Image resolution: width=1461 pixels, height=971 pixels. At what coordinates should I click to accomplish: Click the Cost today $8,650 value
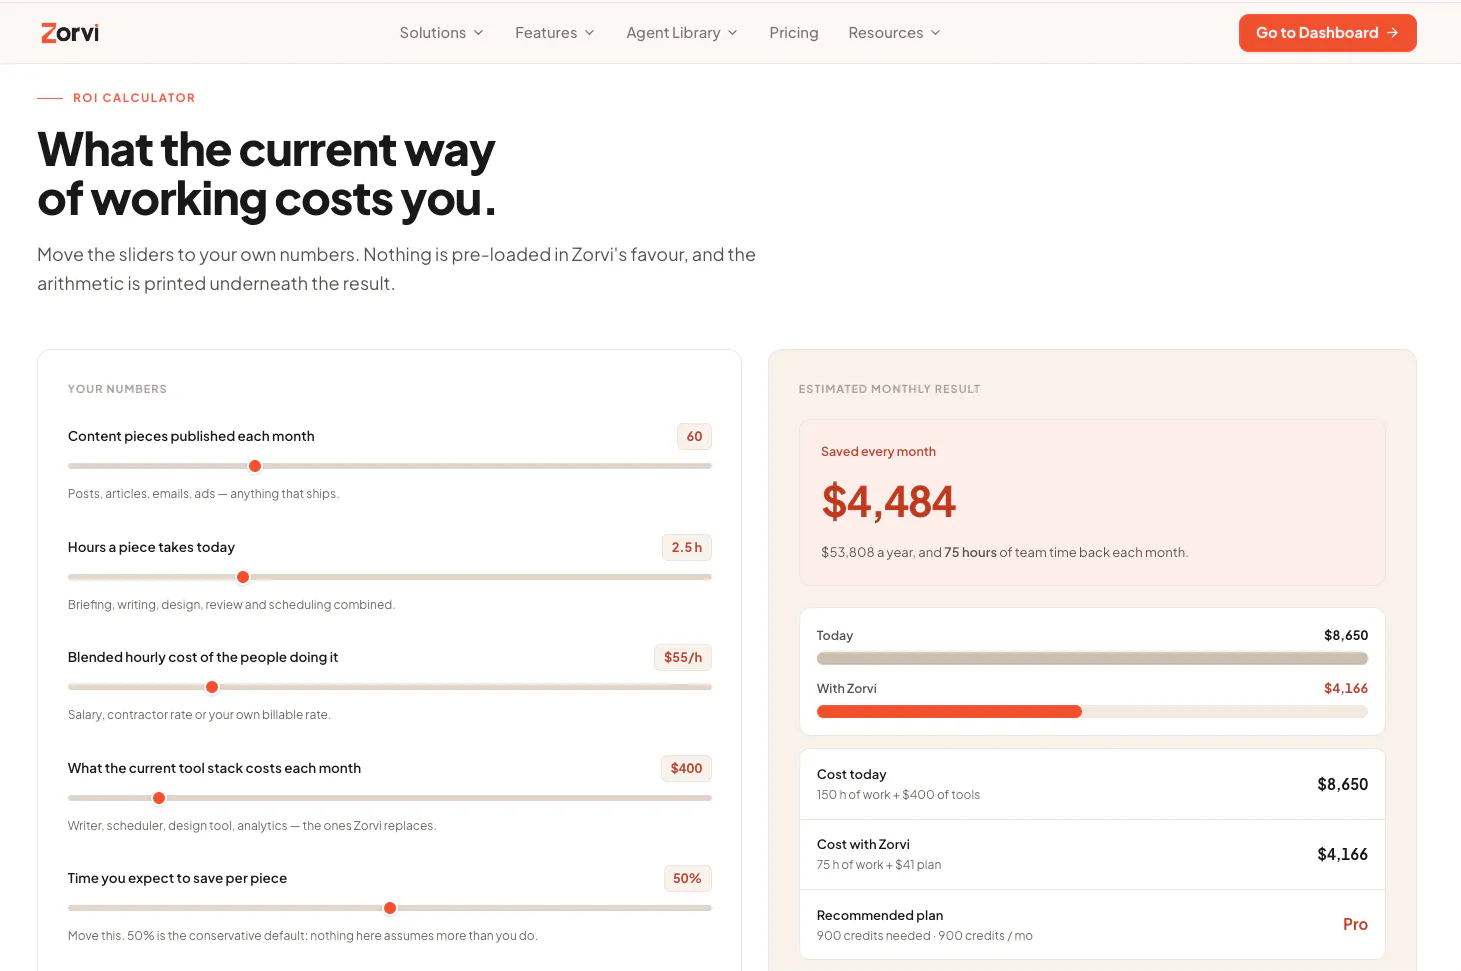1342,784
